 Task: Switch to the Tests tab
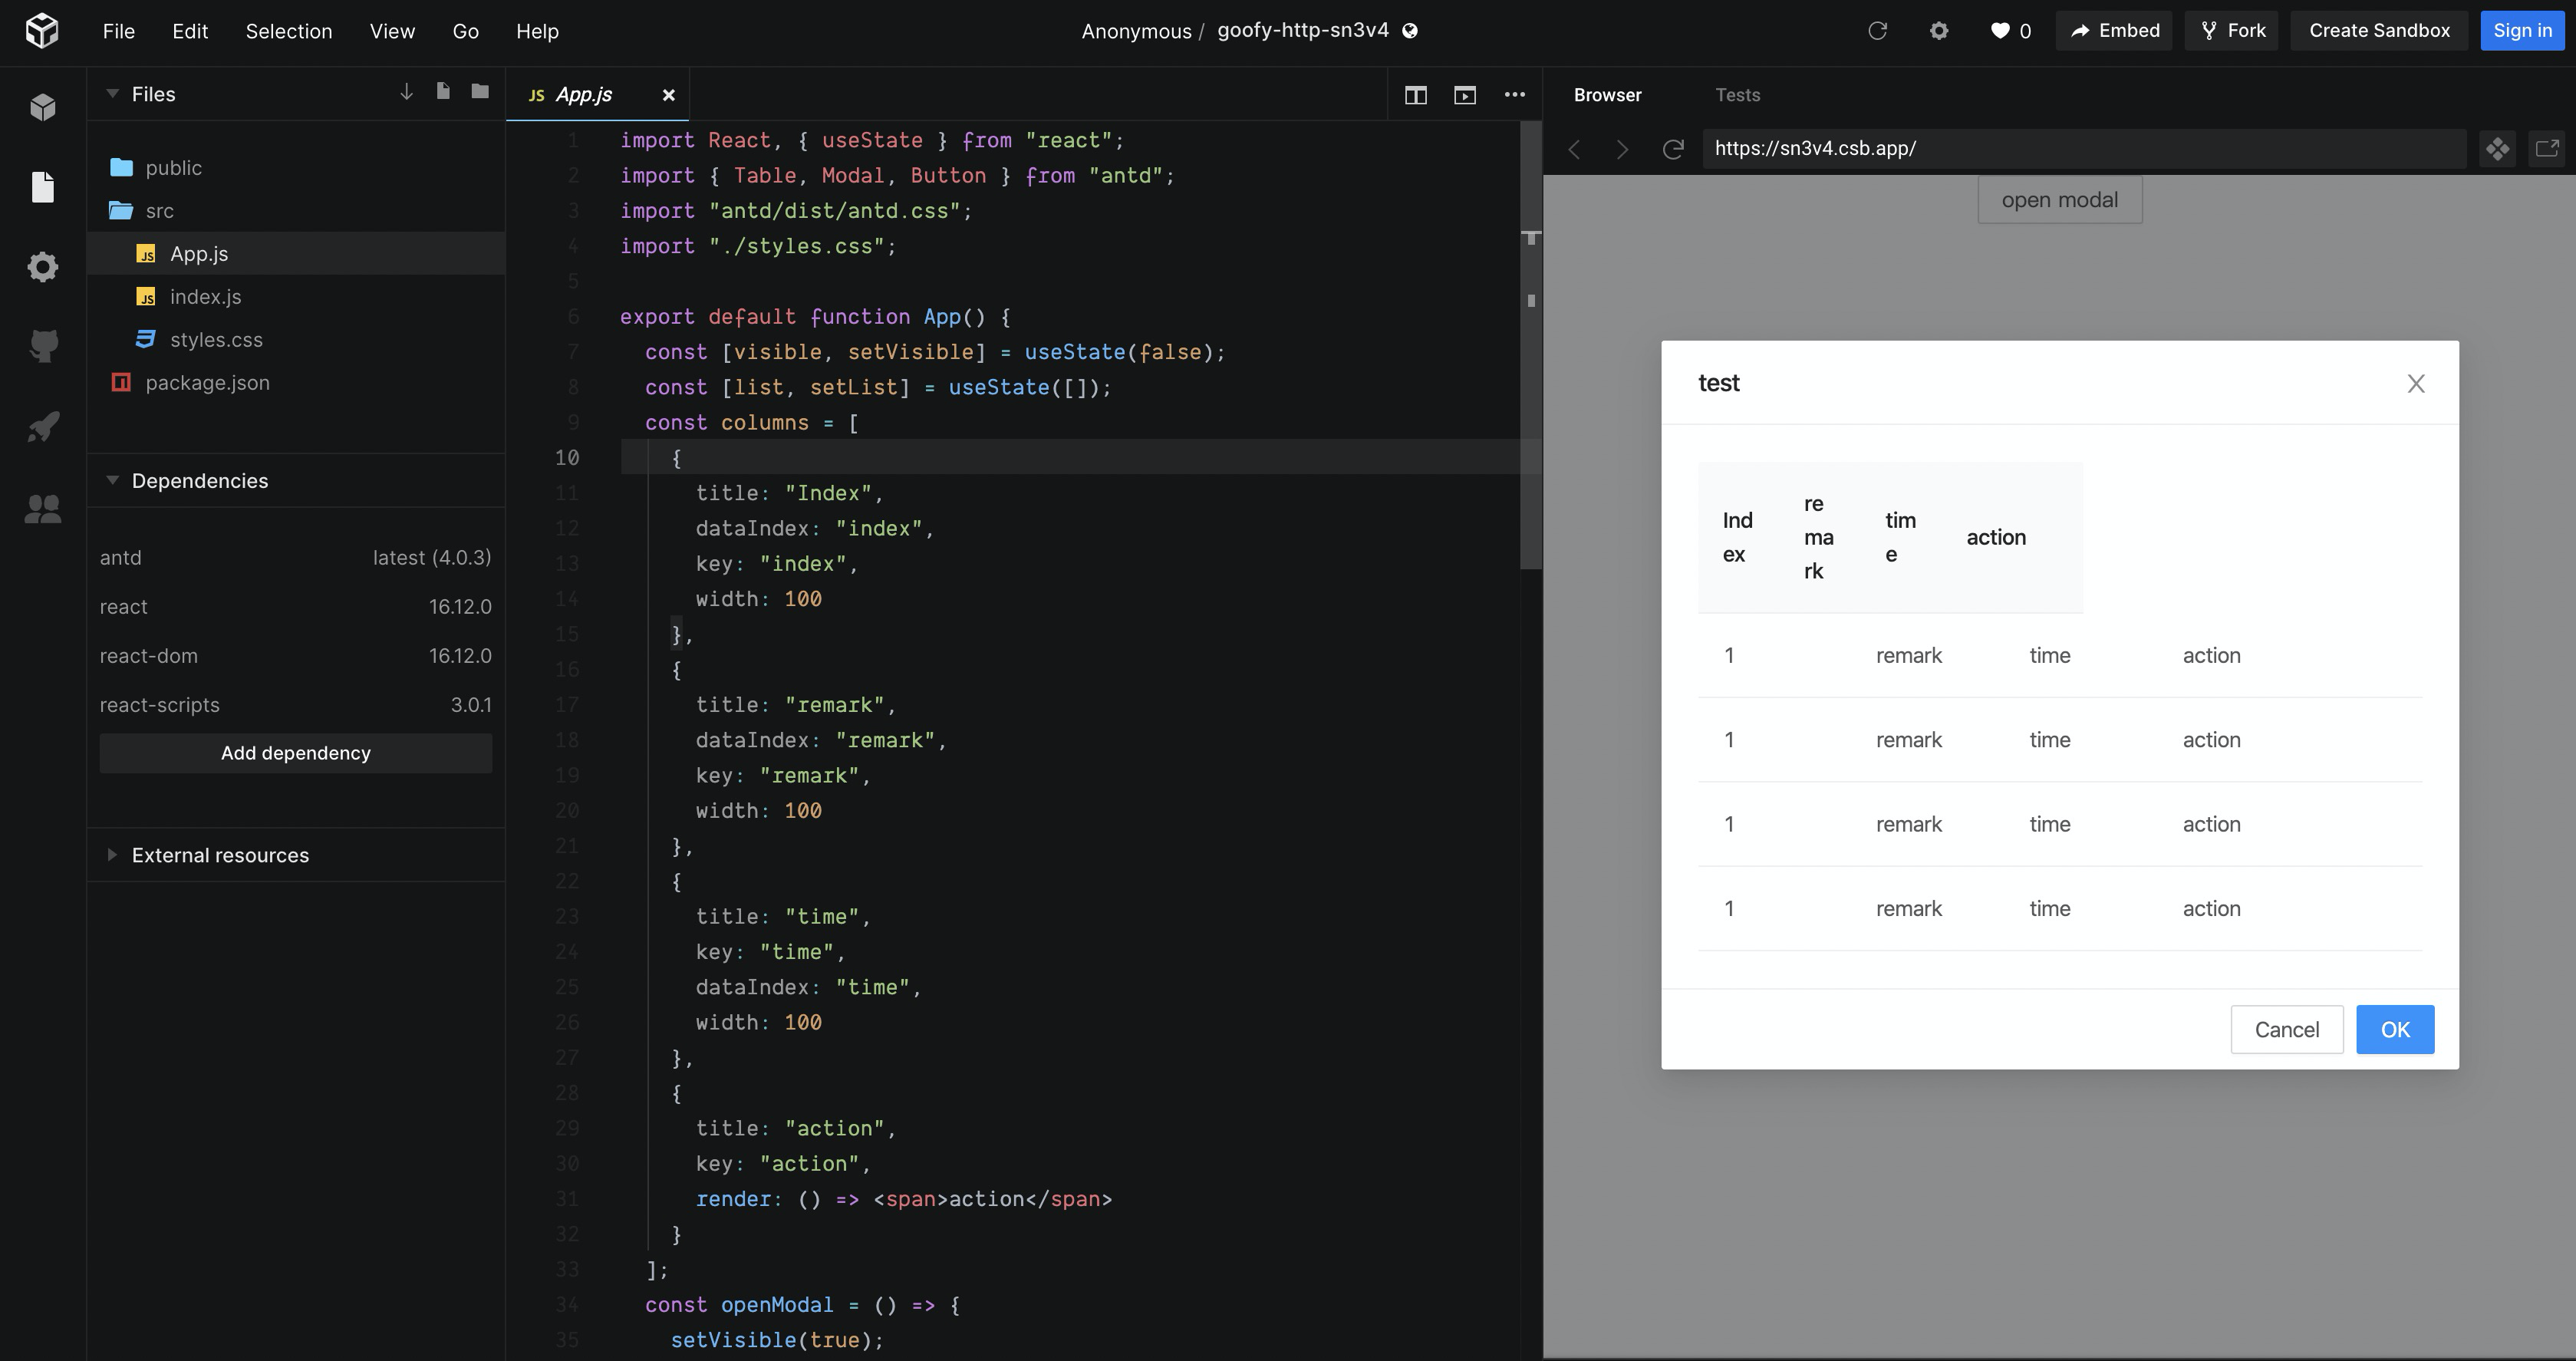coord(1738,95)
